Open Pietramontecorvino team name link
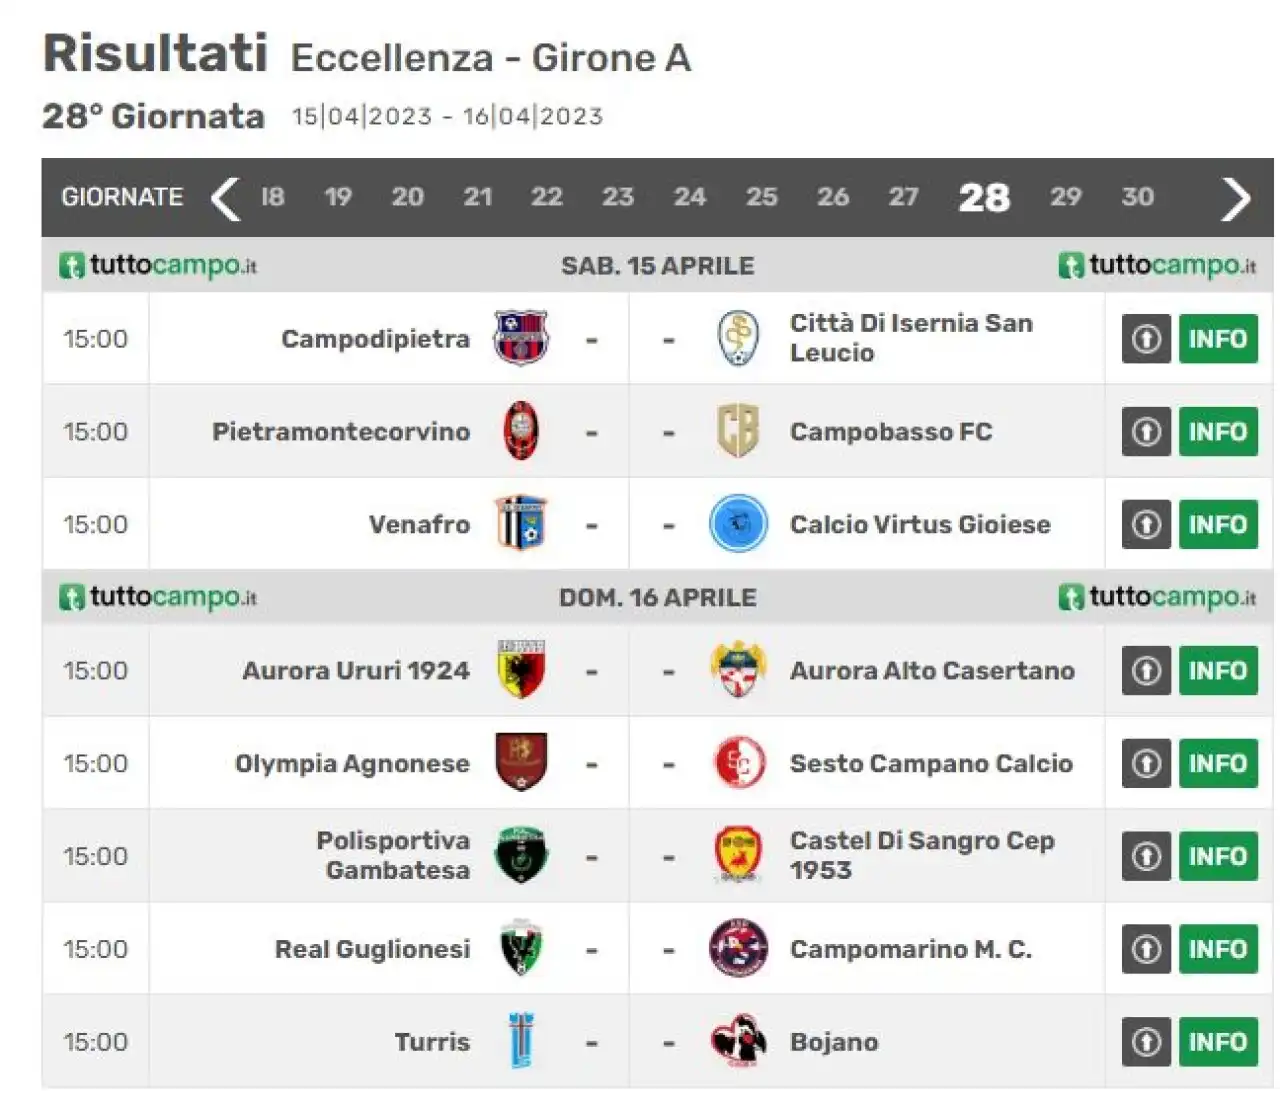 [x=341, y=432]
